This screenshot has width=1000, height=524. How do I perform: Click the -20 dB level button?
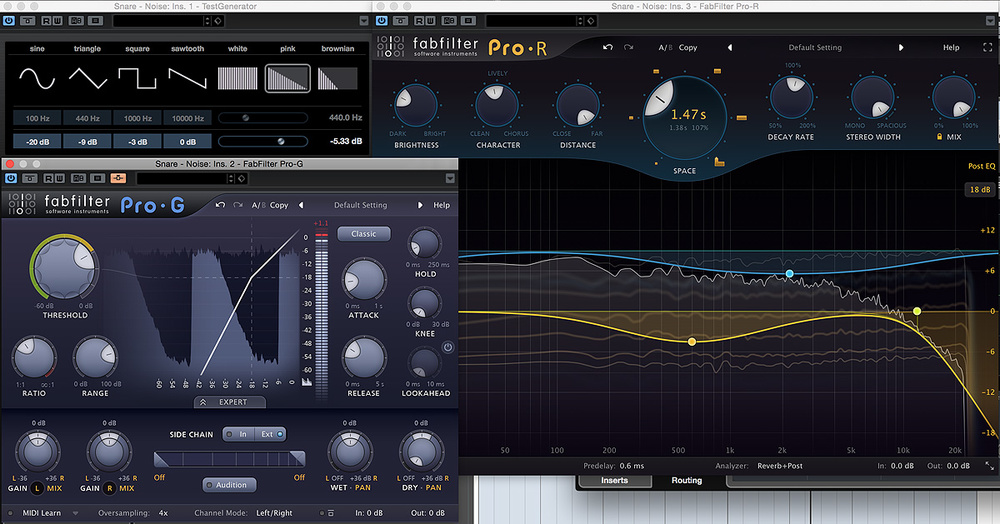(38, 142)
